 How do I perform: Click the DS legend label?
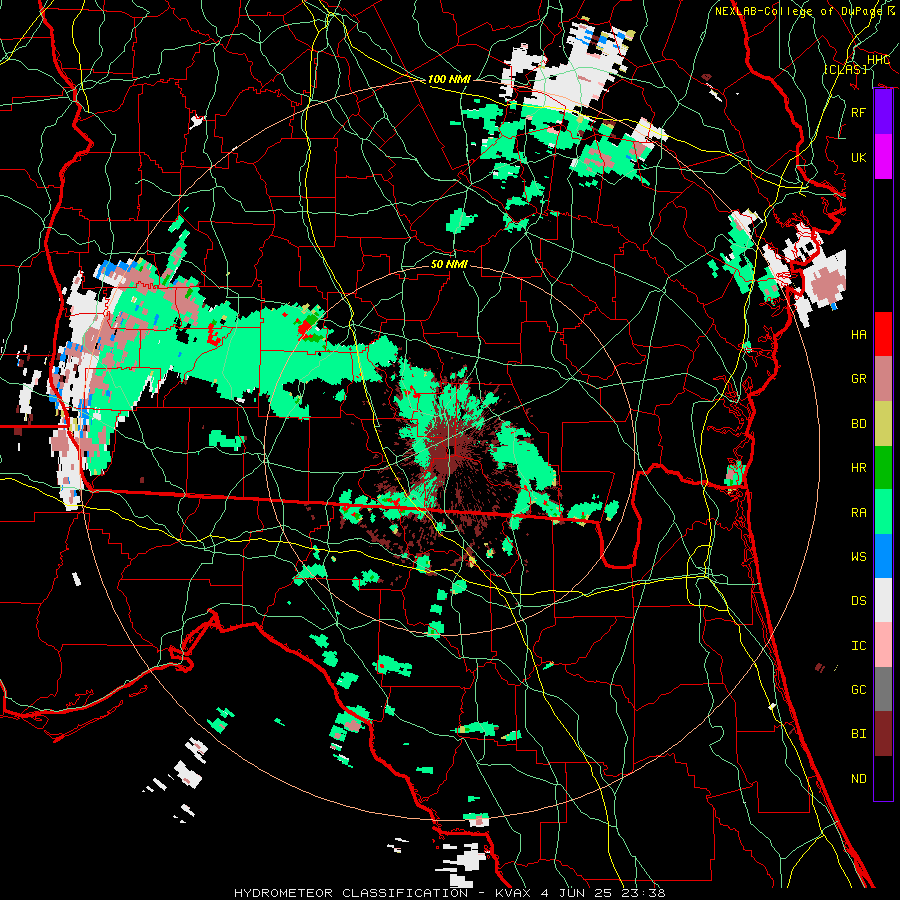tap(858, 601)
